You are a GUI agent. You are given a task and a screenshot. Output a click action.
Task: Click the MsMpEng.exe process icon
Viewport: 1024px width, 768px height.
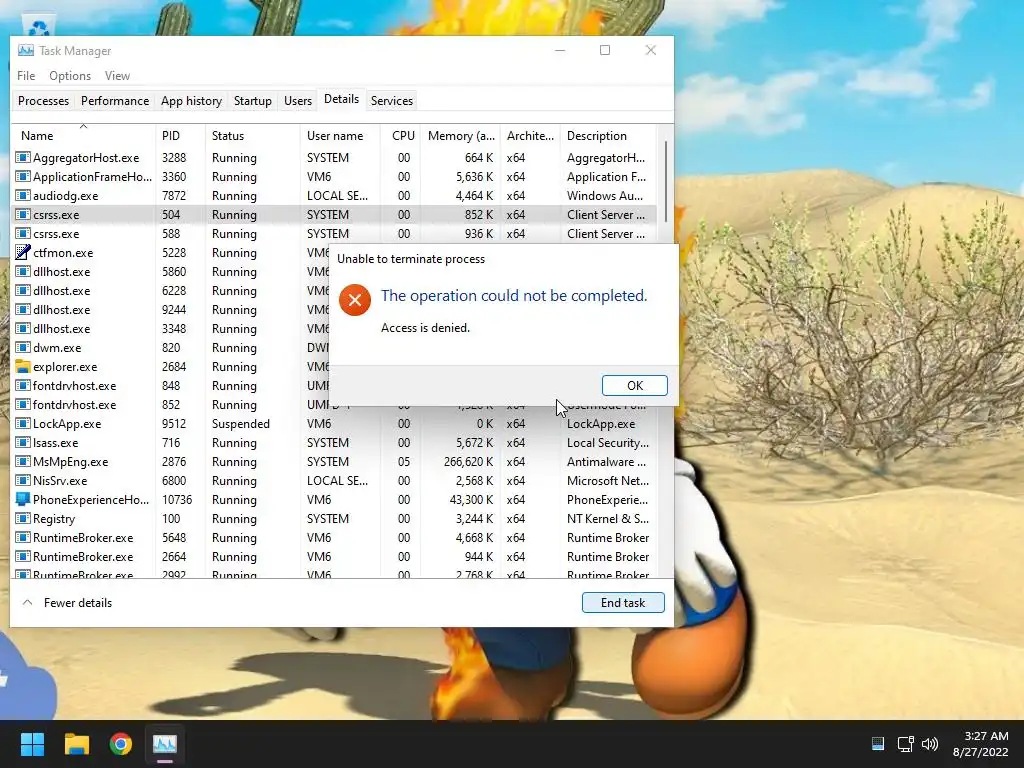click(x=23, y=461)
